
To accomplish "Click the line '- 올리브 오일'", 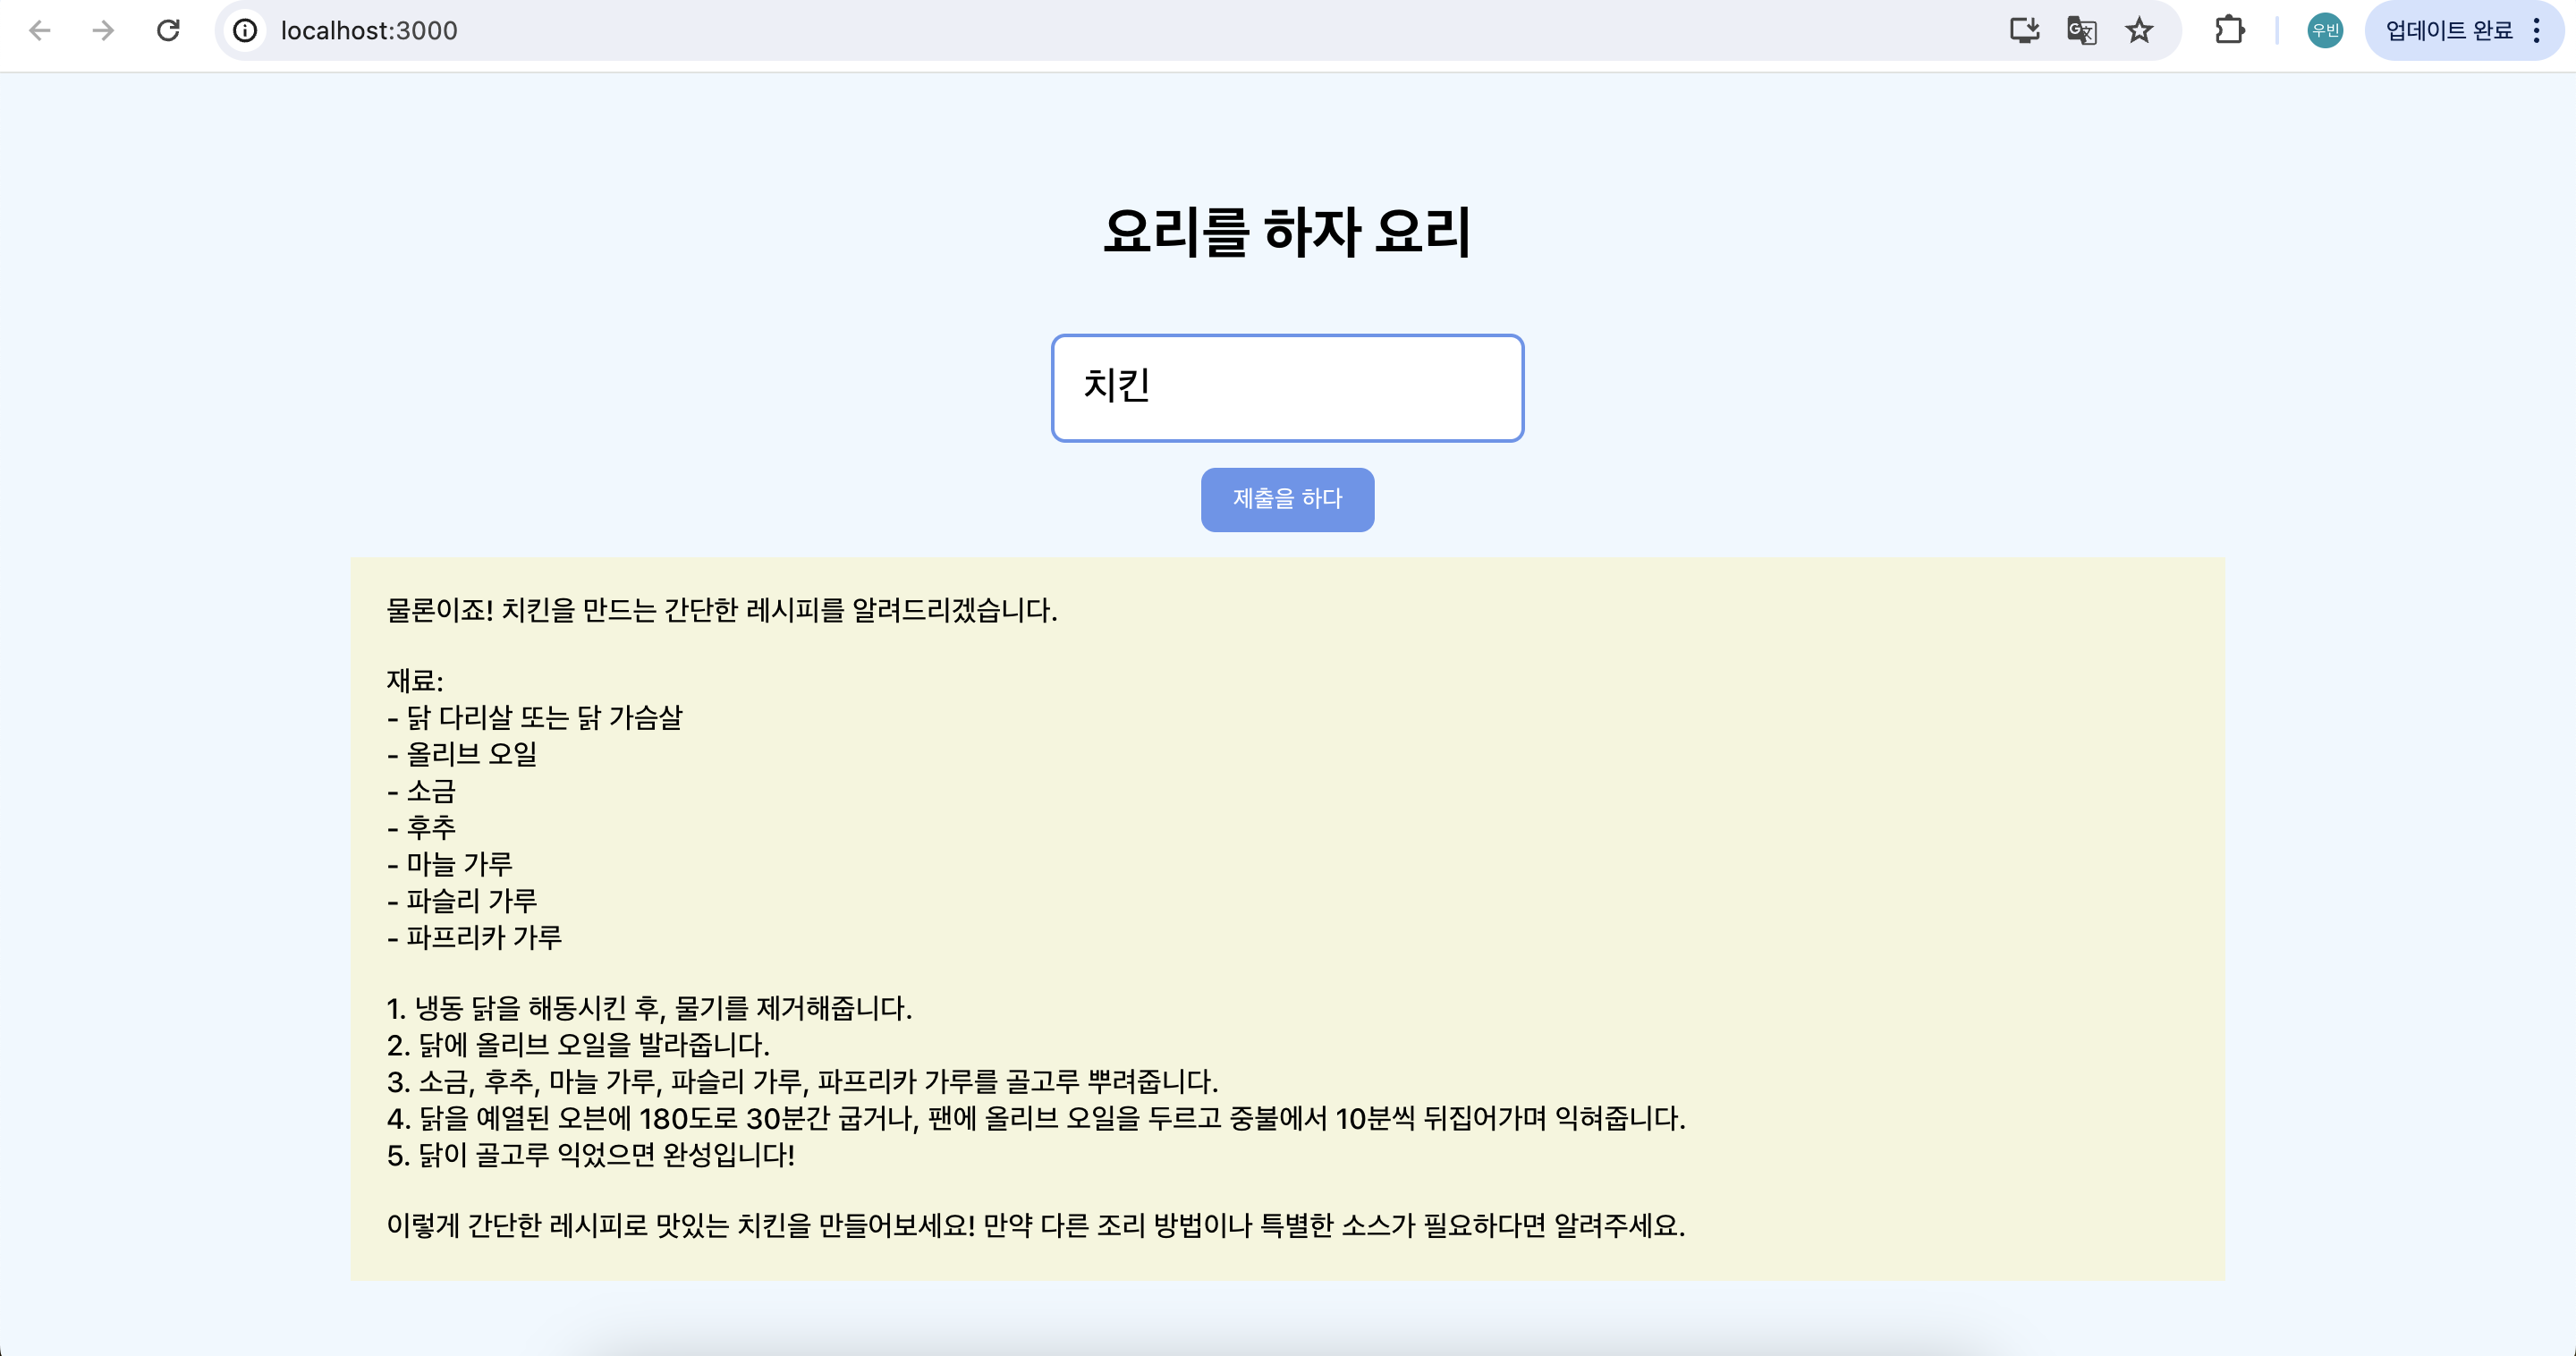I will click(462, 754).
